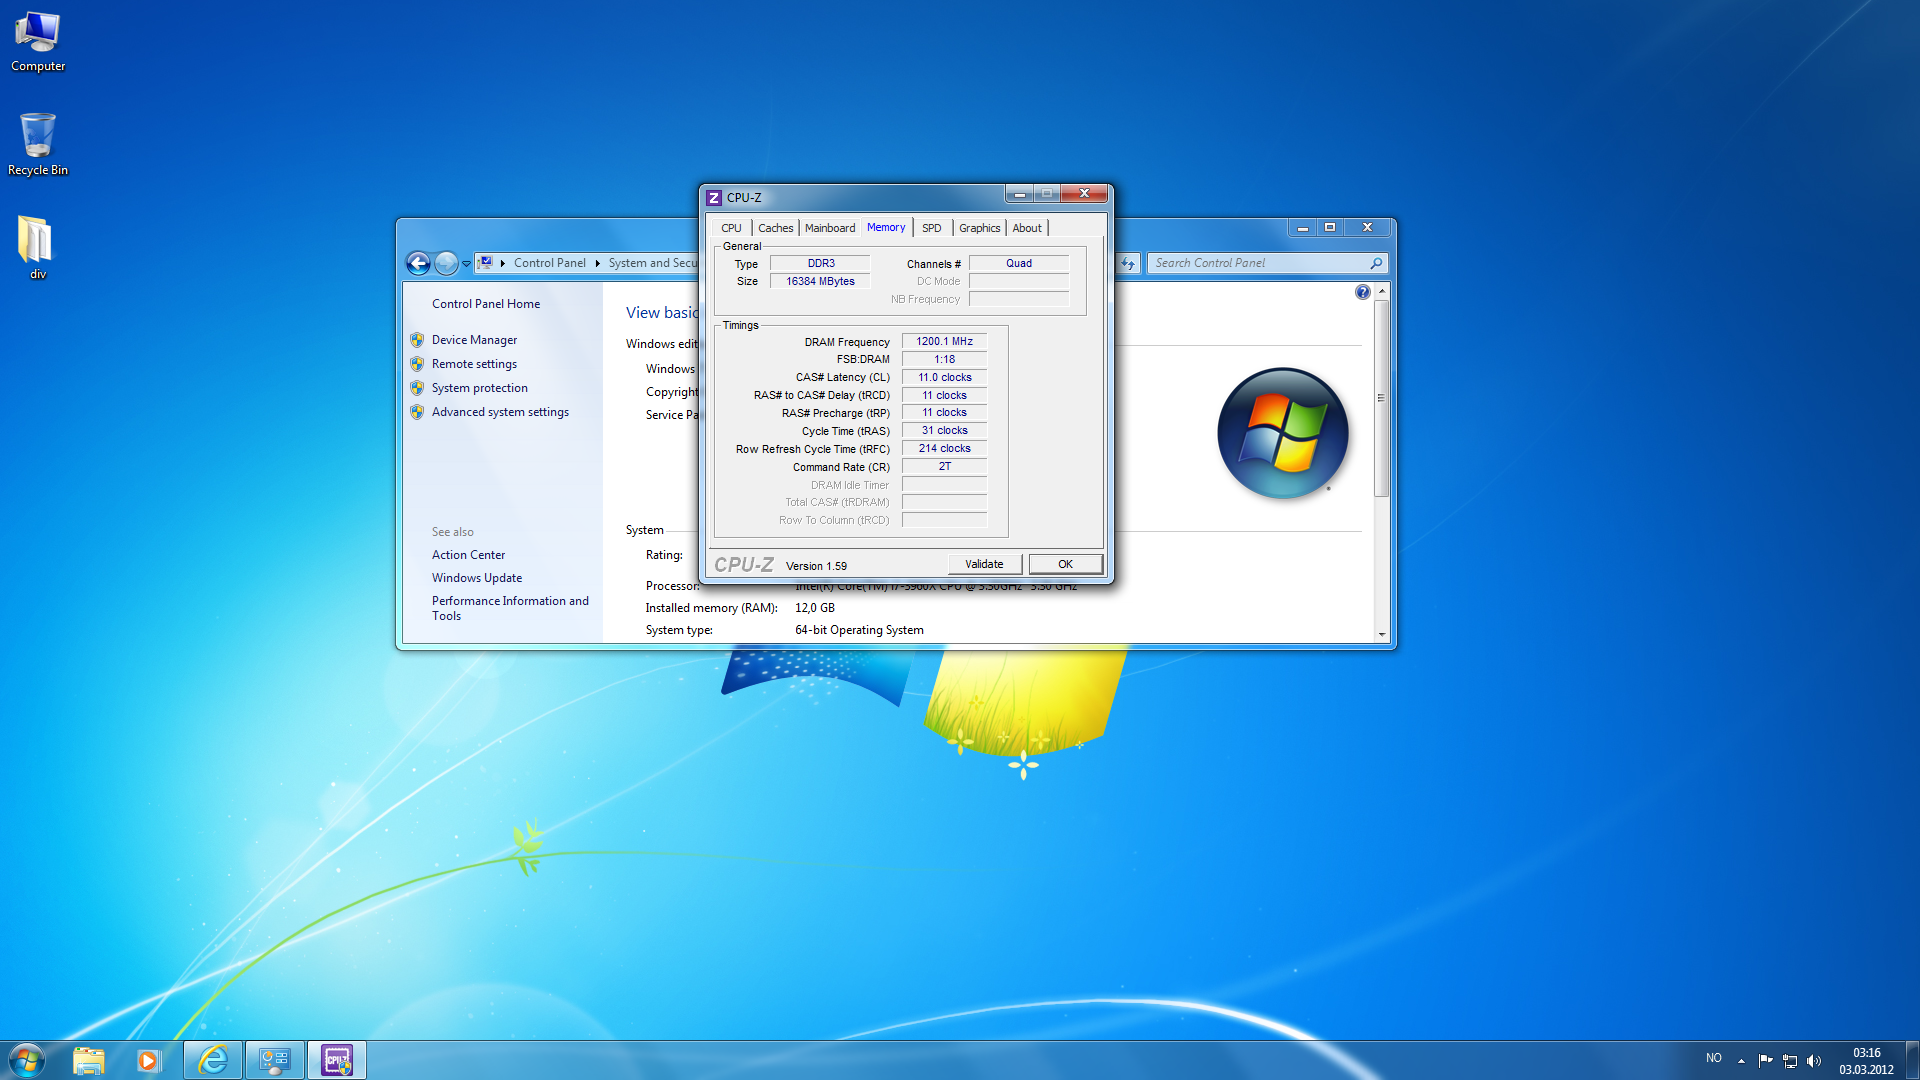Viewport: 1920px width, 1080px height.
Task: Click the scrollbar down arrow in Control Panel
Action: 1381,634
